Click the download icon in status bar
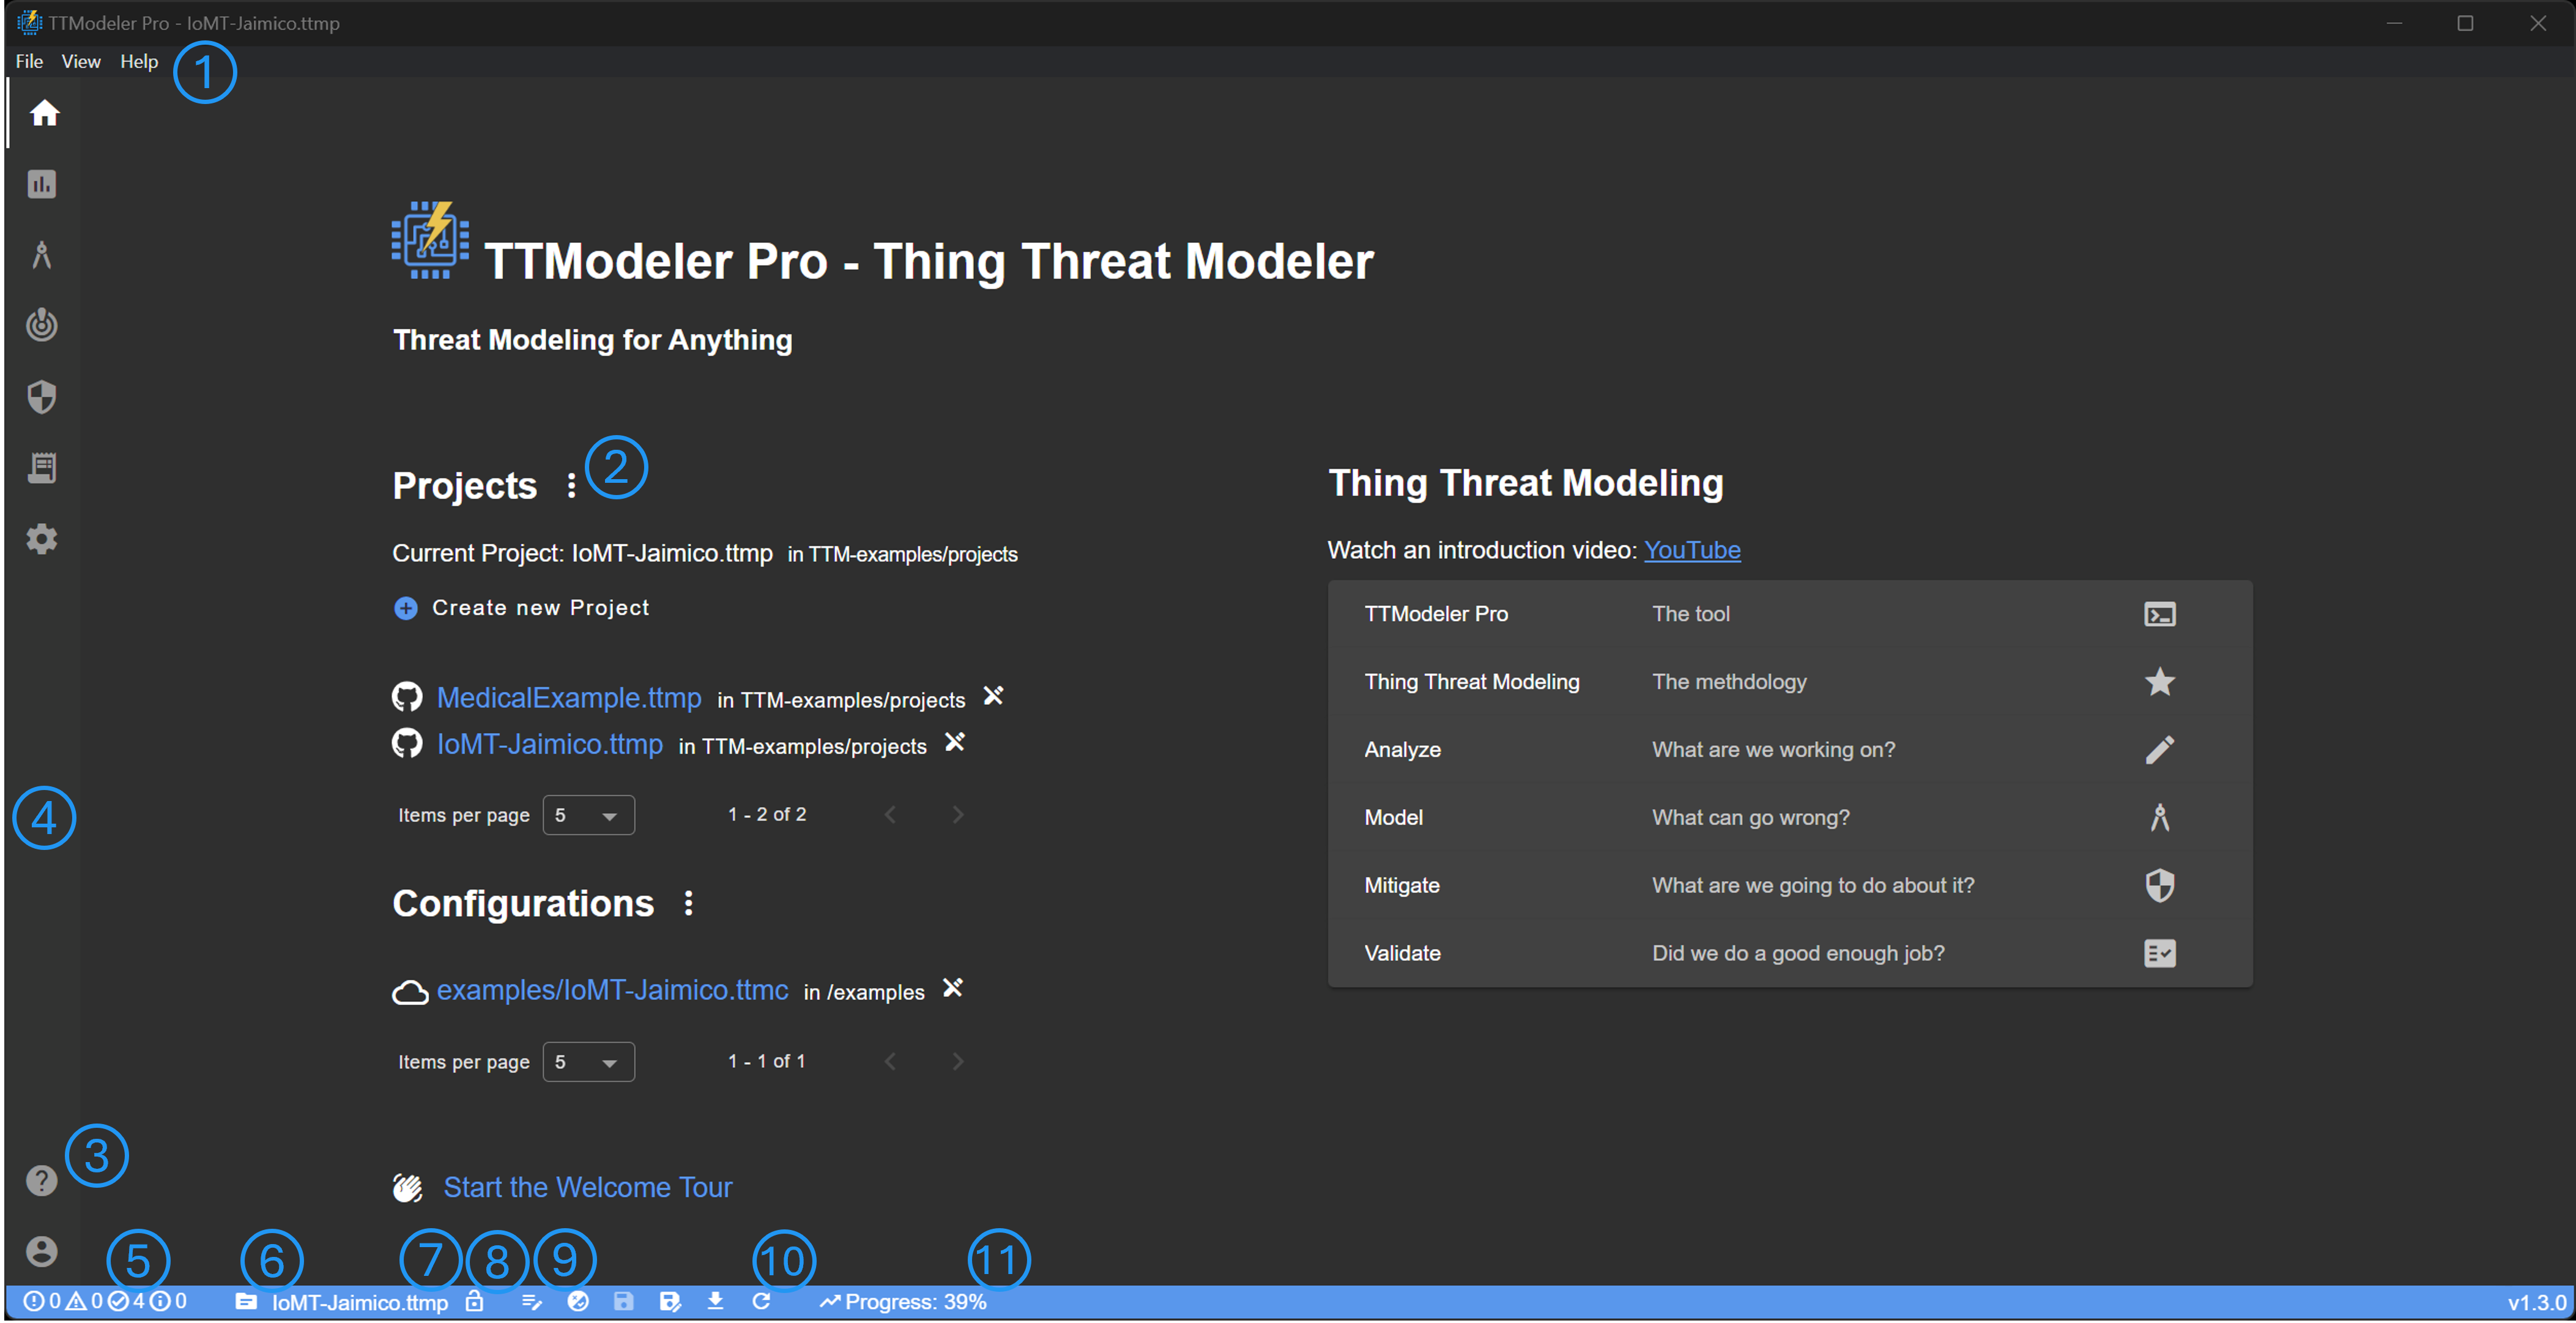 [x=716, y=1302]
